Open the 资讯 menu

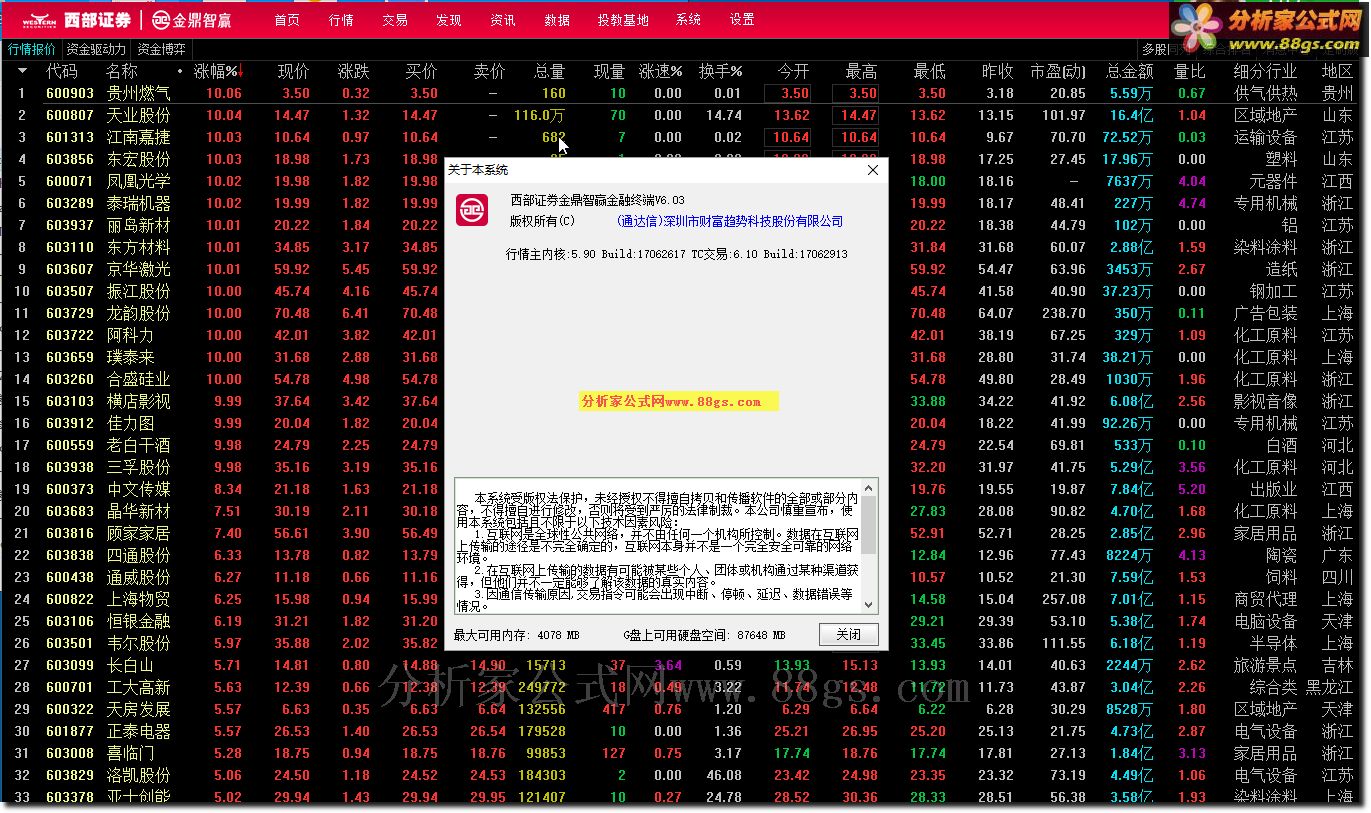point(503,20)
